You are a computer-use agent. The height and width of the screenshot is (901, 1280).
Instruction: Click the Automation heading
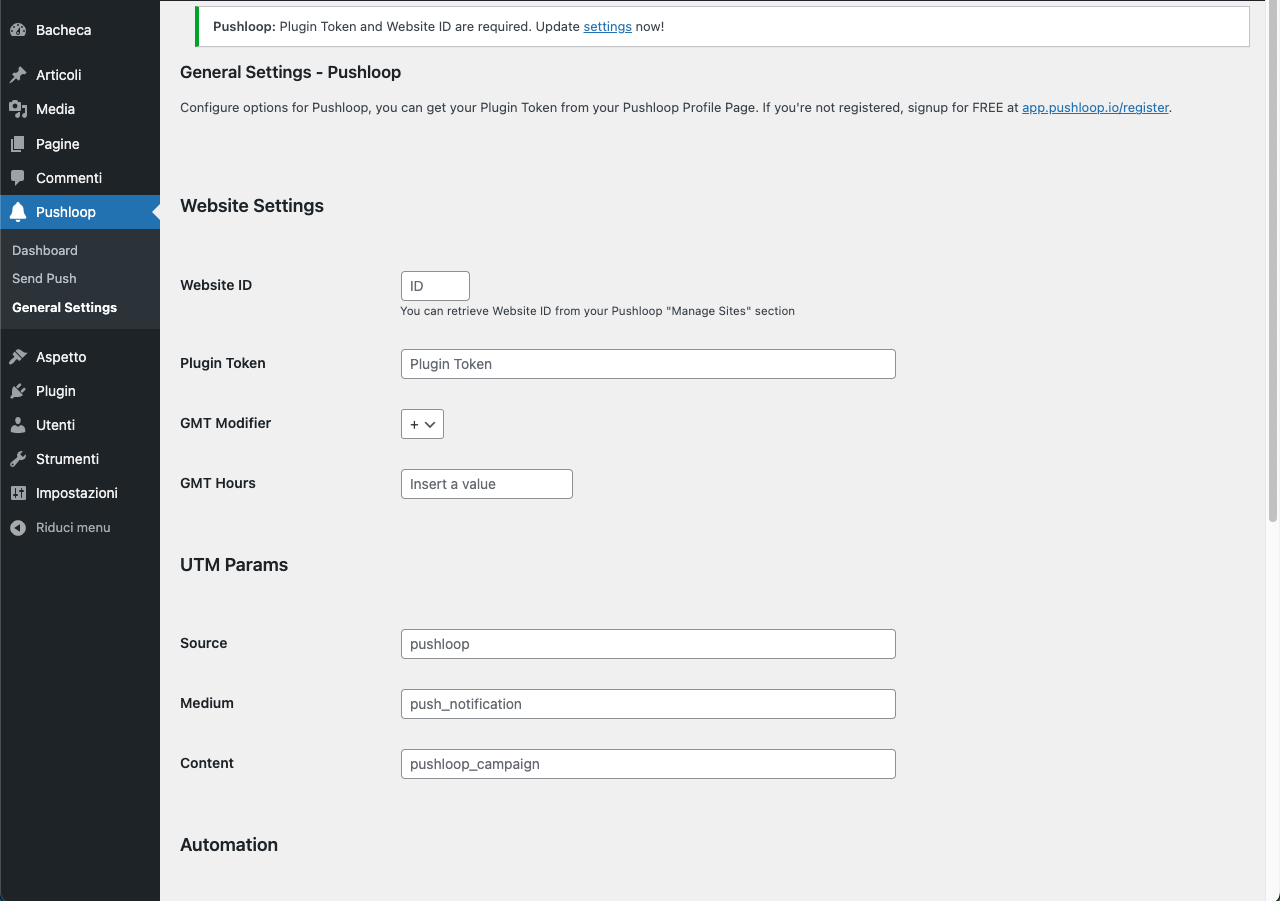(229, 845)
